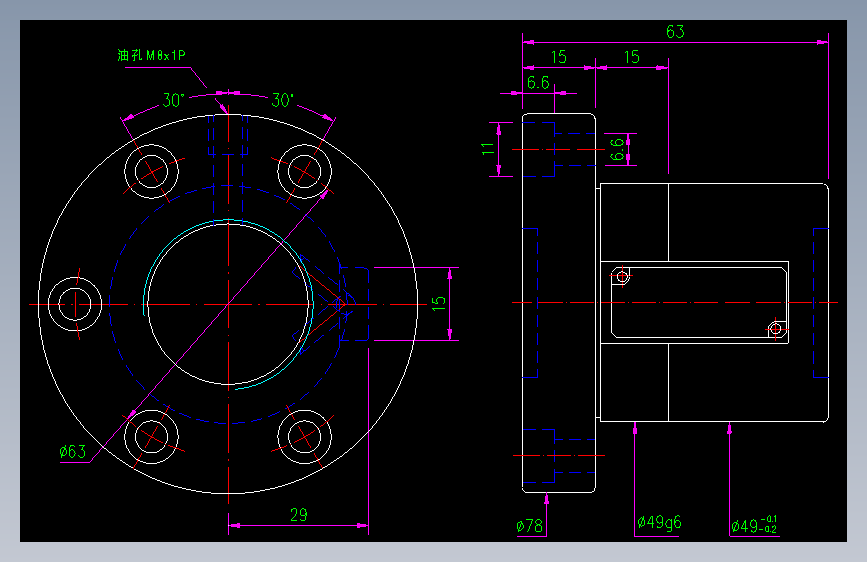This screenshot has height=562, width=867.
Task: Select the 29 dimension value
Action: pyautogui.click(x=299, y=514)
